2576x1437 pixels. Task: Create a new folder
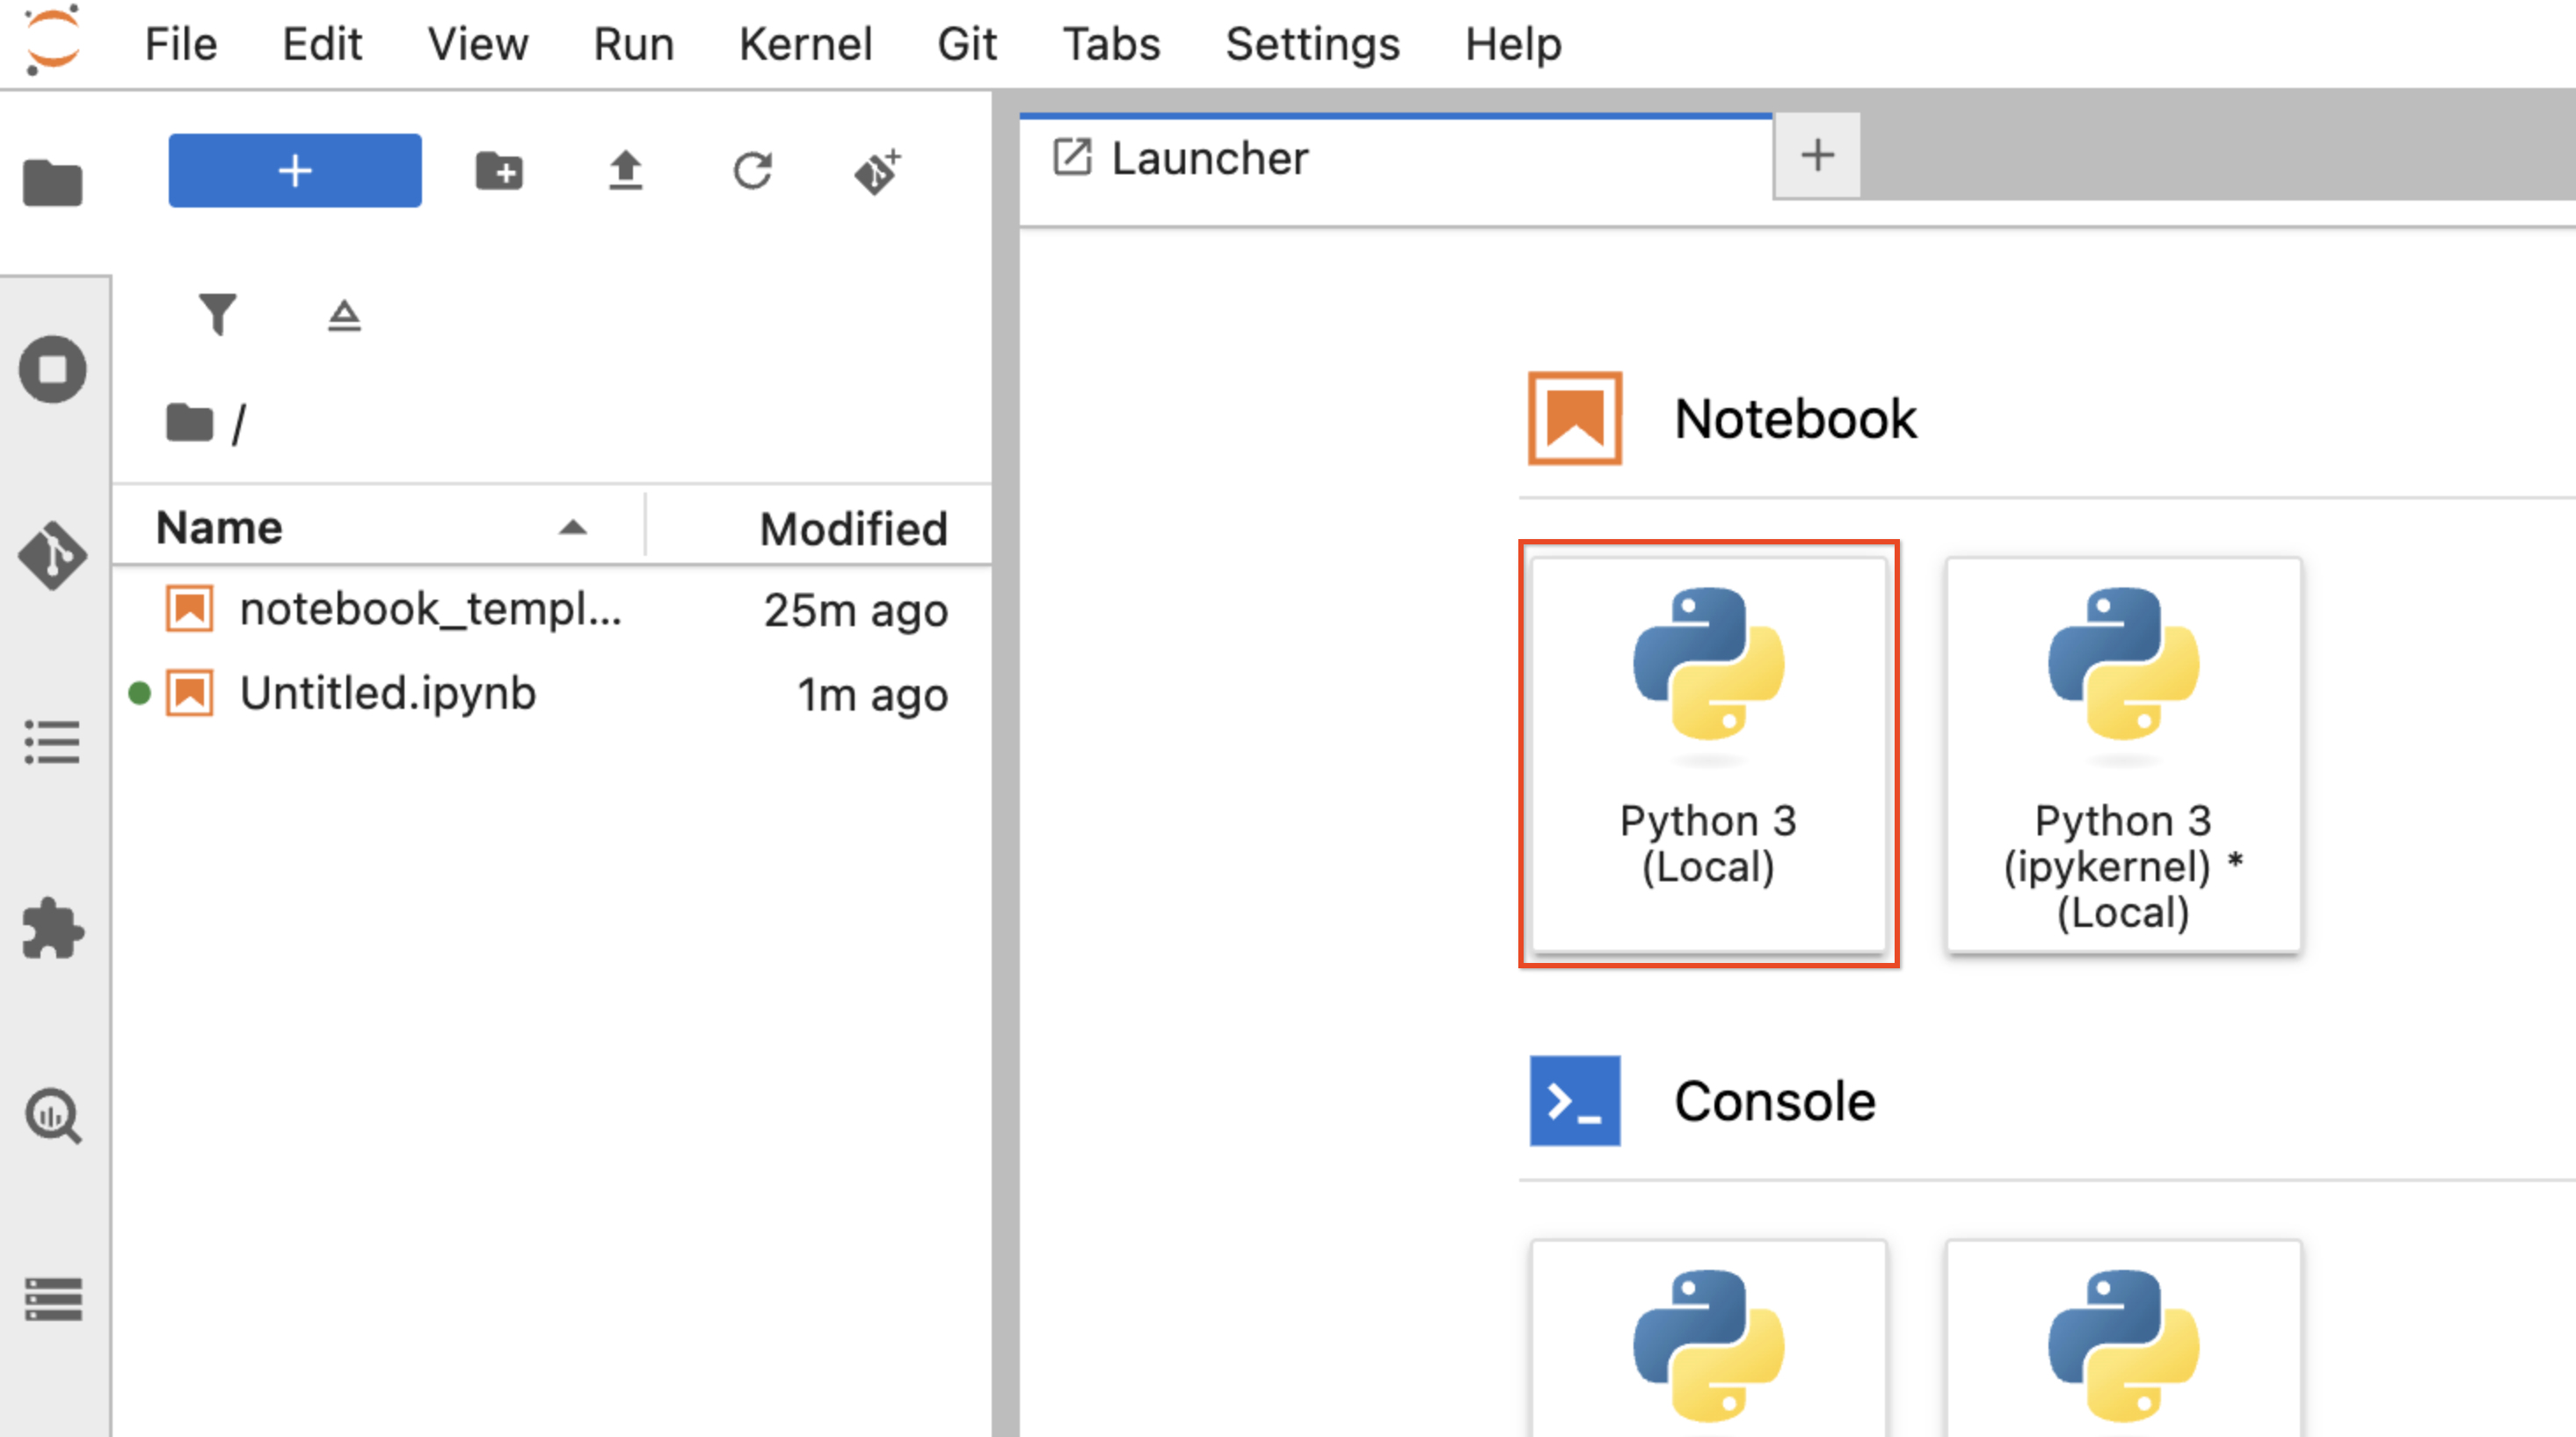[x=499, y=171]
